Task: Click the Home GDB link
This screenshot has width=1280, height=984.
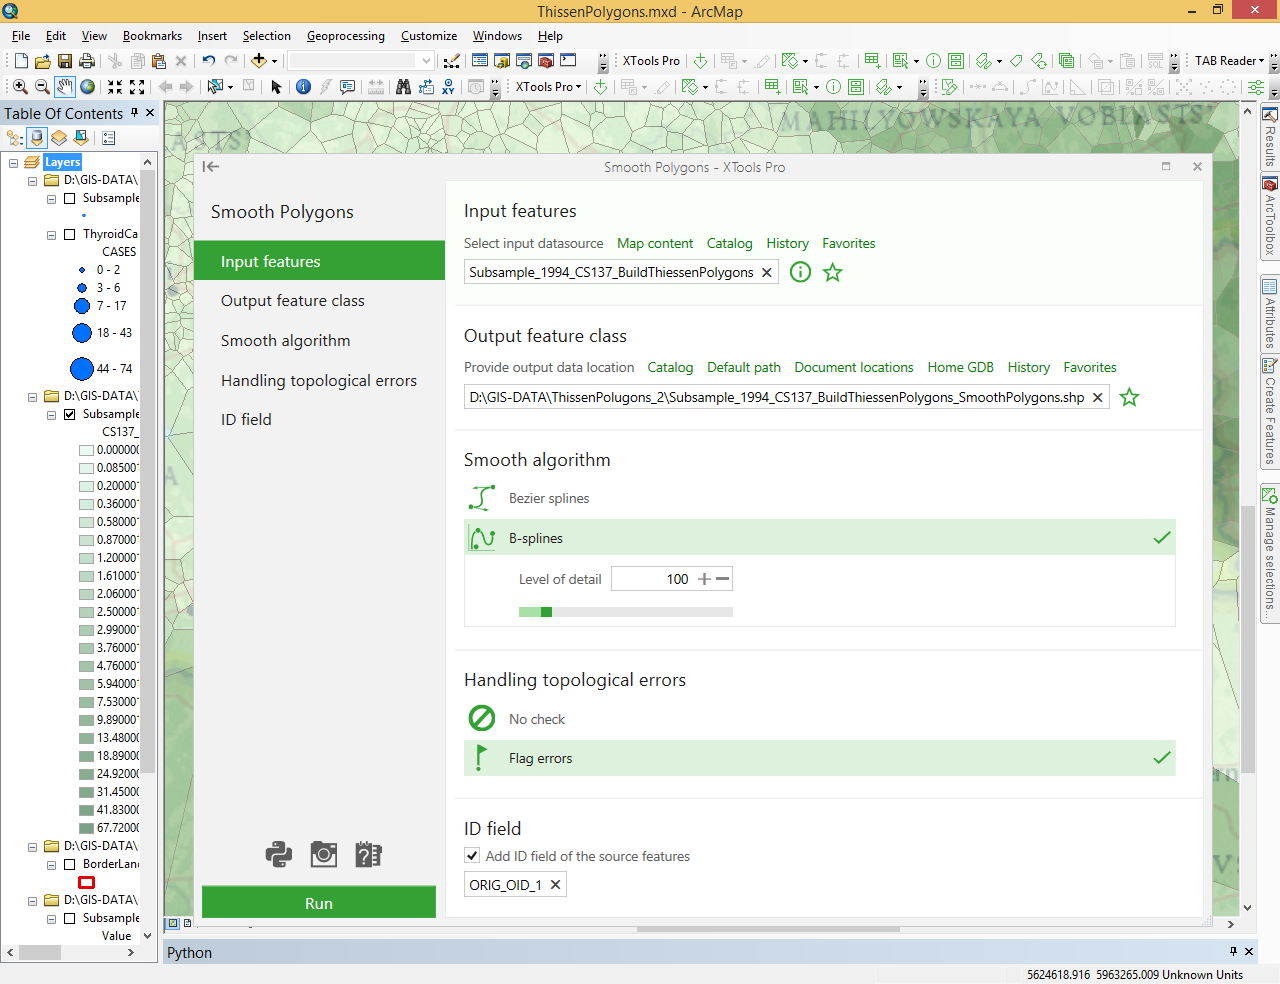Action: coord(960,367)
